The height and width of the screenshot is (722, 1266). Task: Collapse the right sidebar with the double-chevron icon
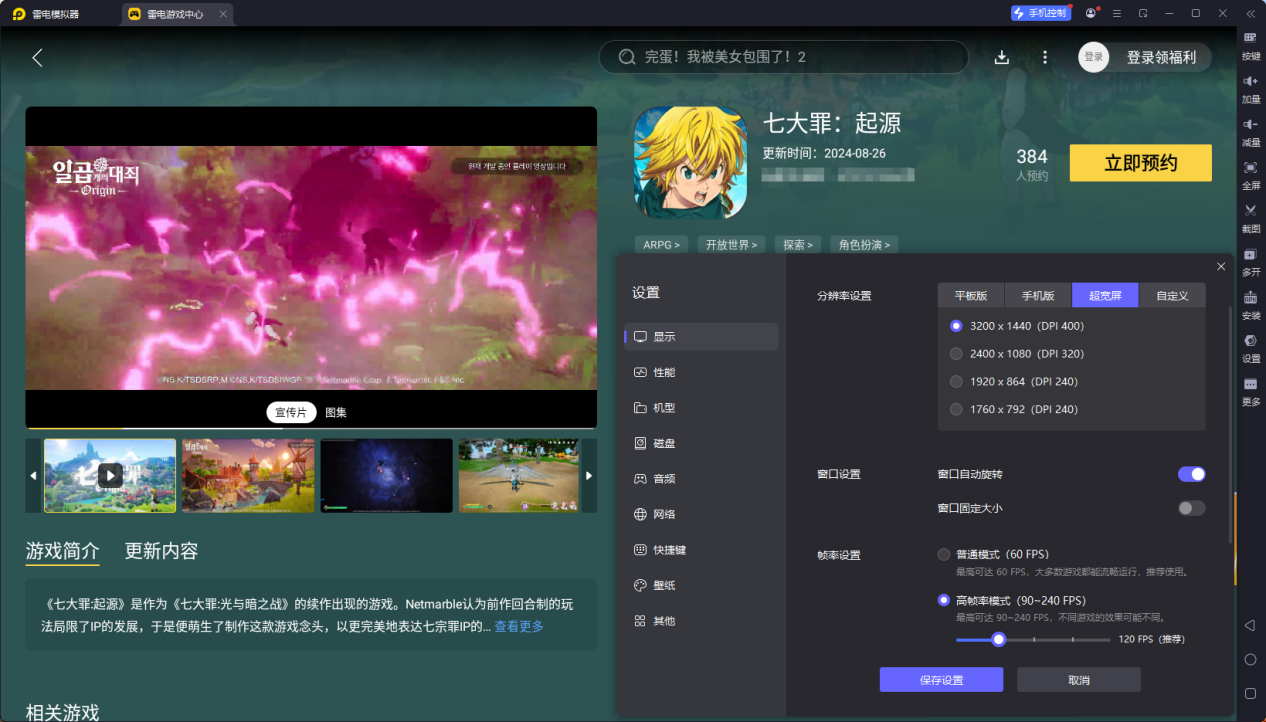click(x=1250, y=13)
